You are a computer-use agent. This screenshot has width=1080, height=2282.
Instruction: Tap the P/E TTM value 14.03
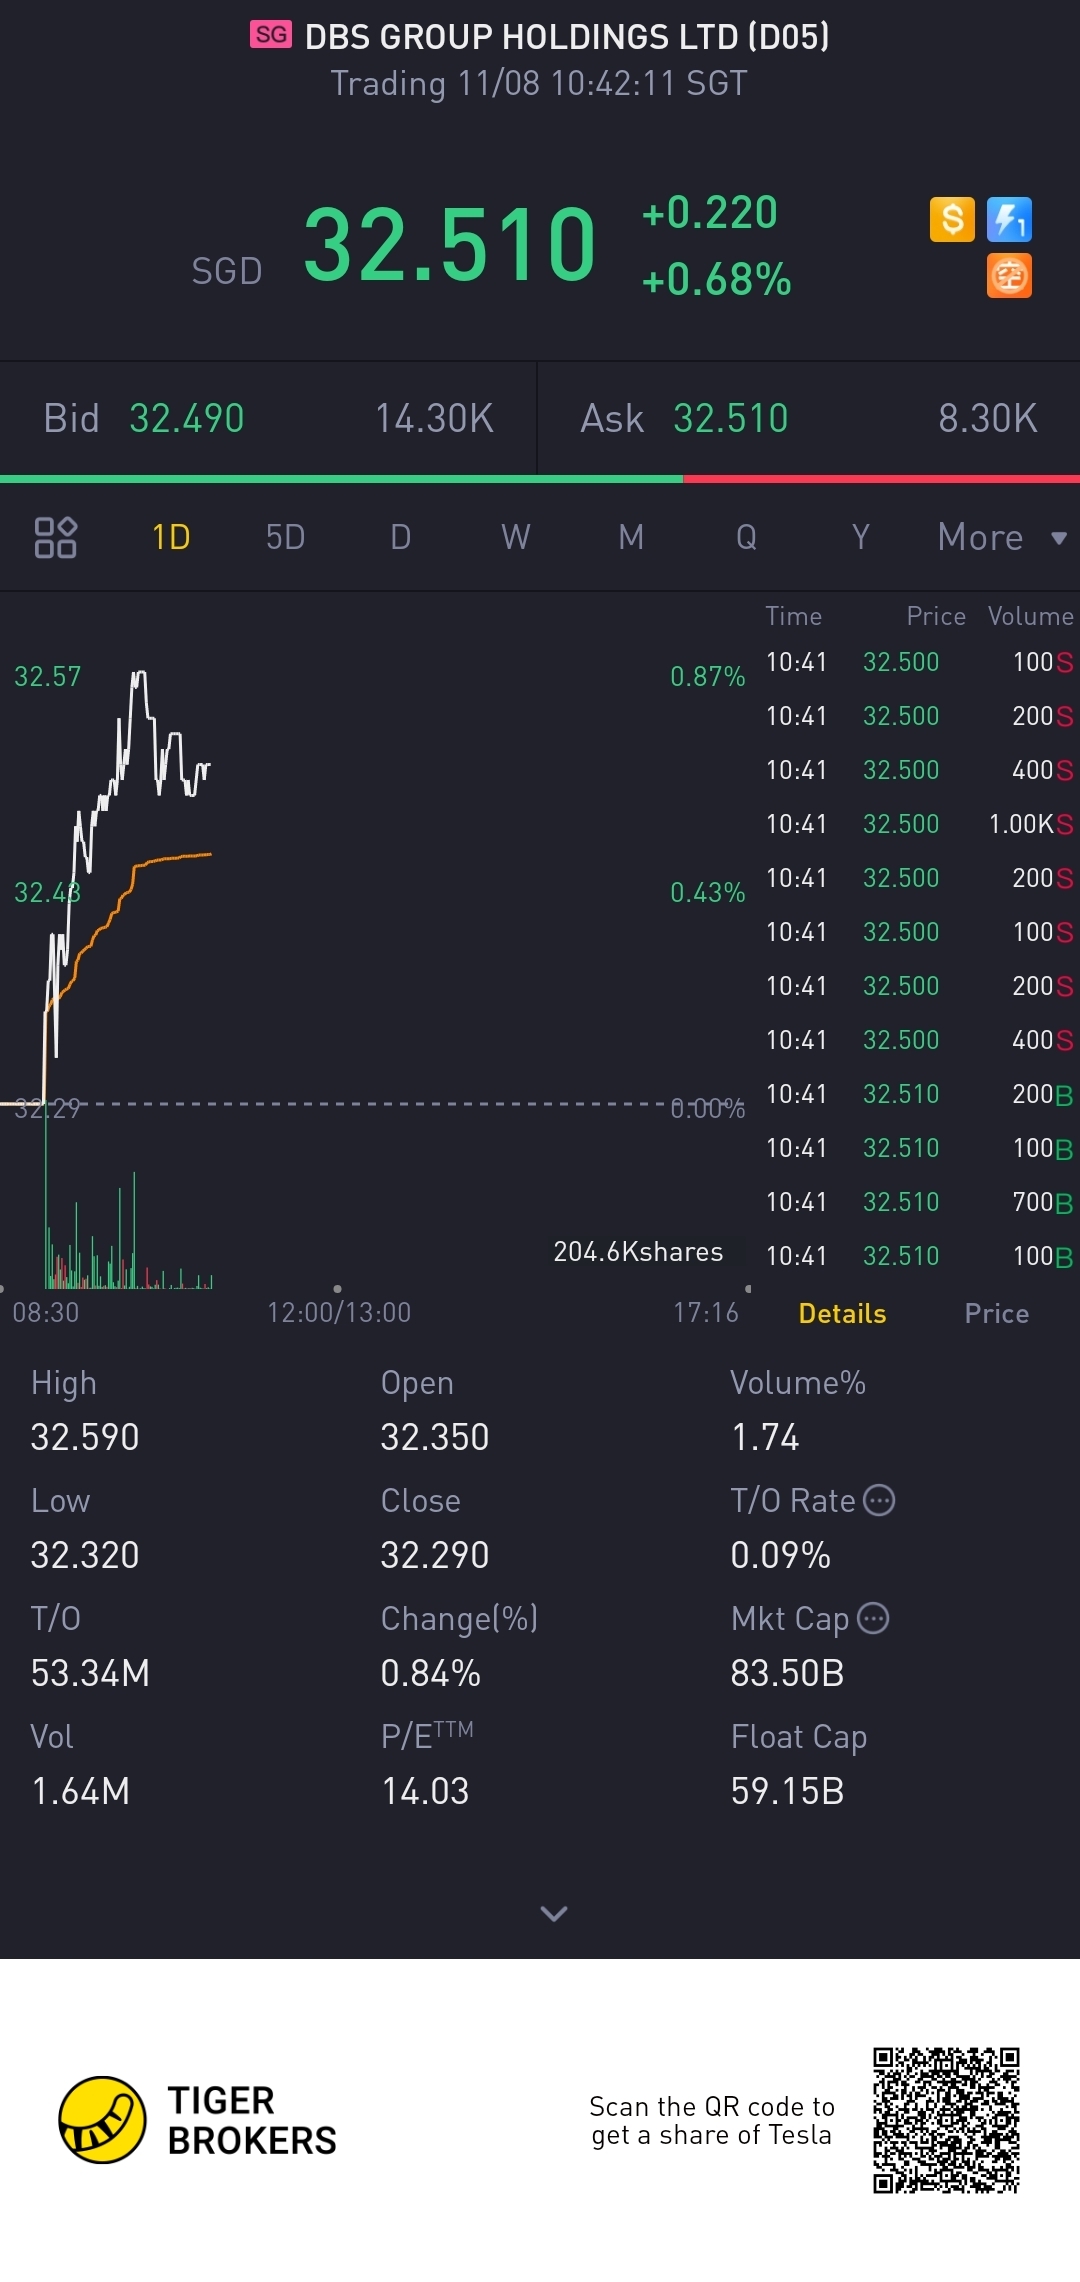[x=425, y=1791]
